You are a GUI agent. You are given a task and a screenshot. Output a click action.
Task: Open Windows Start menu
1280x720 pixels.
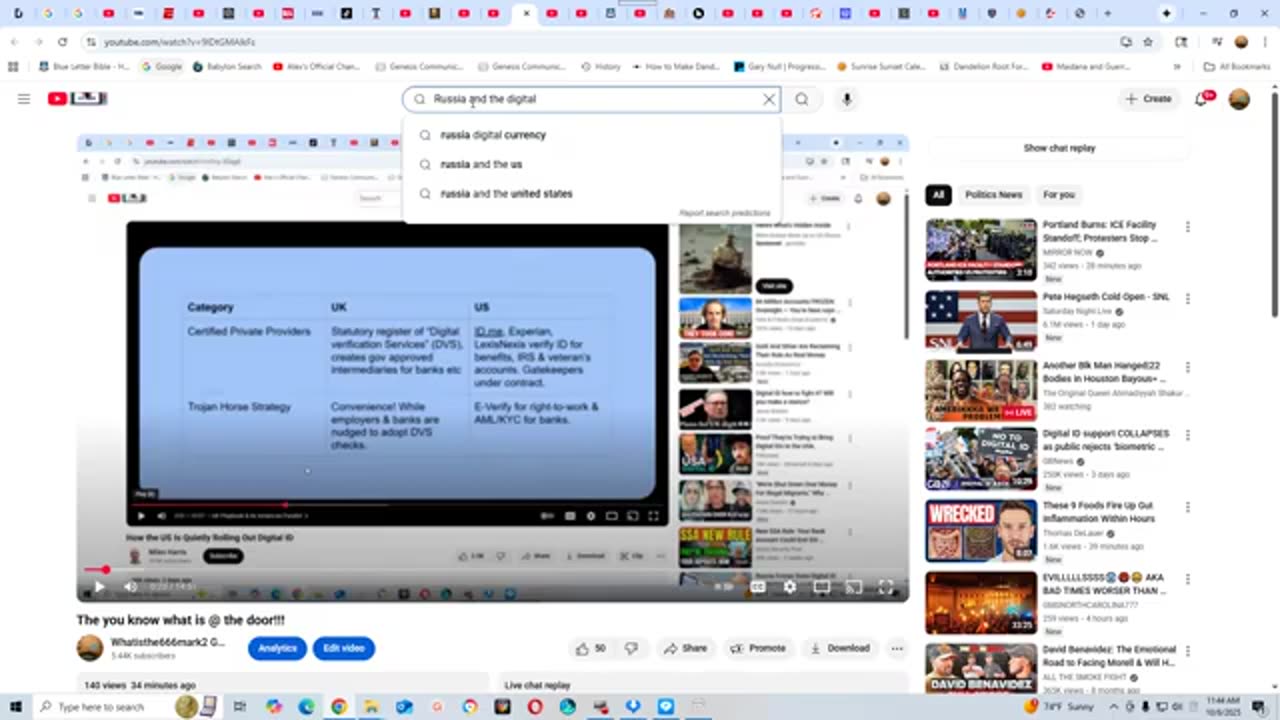16,707
